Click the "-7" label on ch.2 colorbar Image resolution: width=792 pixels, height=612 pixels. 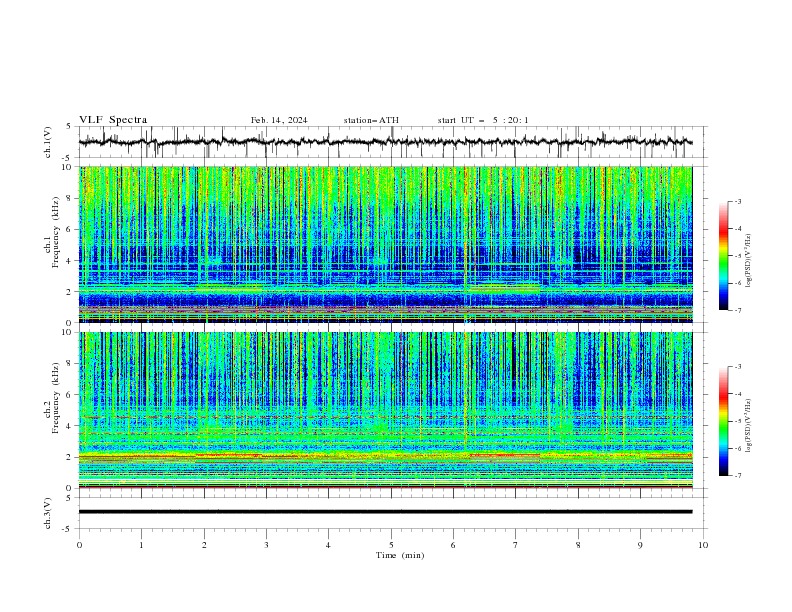(738, 476)
